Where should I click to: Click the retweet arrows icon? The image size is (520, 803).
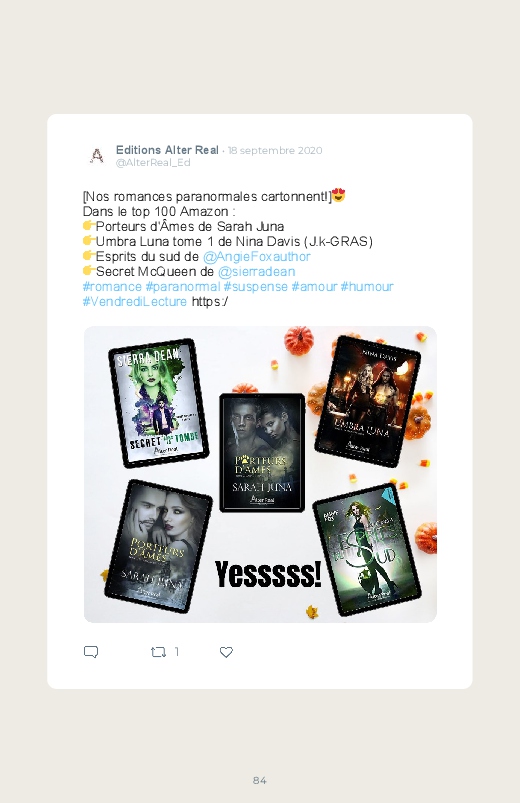tap(158, 651)
